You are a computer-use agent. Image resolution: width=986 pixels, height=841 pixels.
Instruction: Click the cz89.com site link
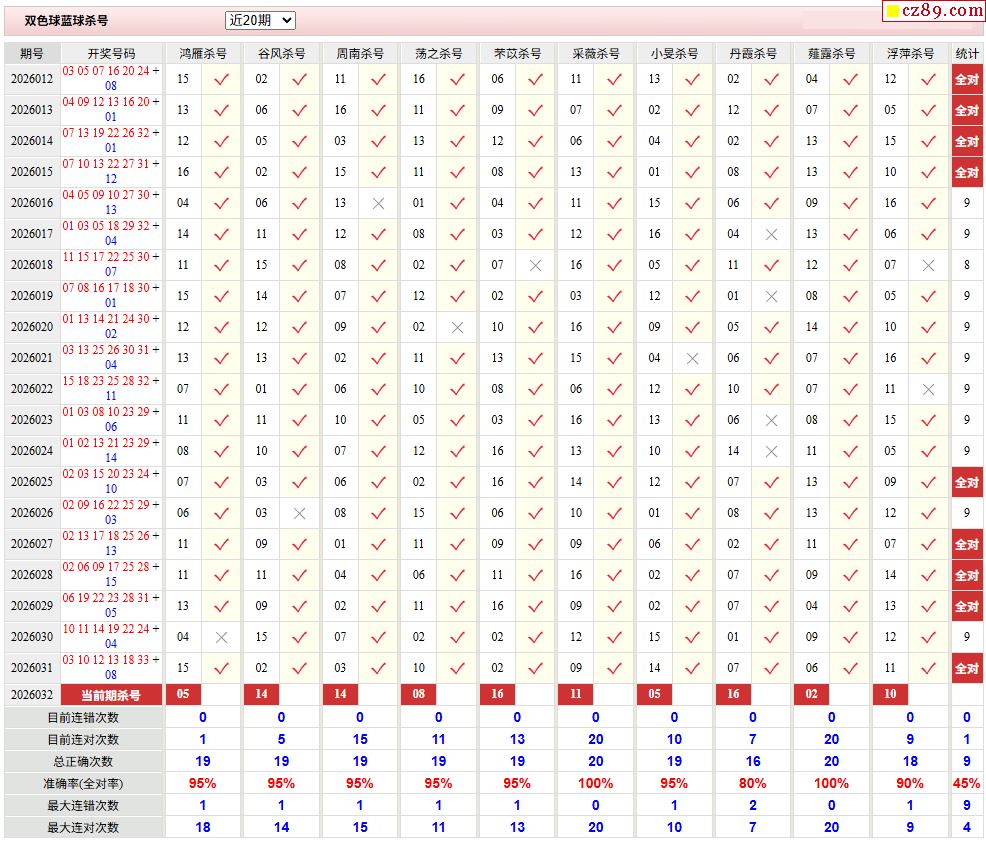click(933, 11)
